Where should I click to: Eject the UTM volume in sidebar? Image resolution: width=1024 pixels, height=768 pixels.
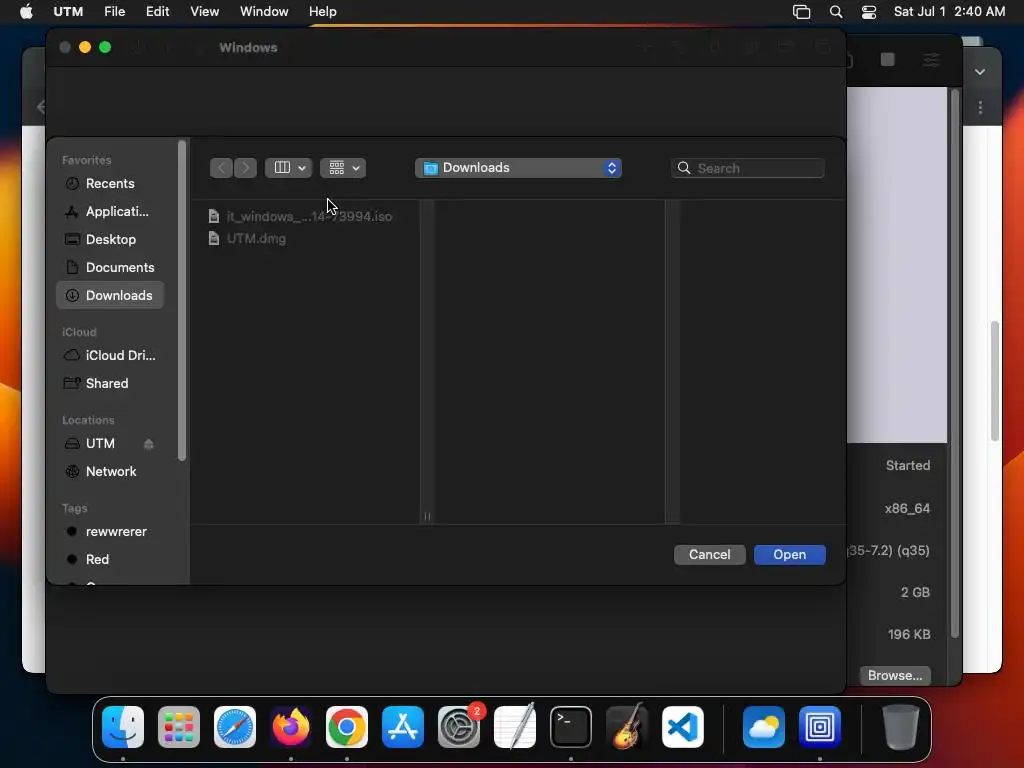148,444
